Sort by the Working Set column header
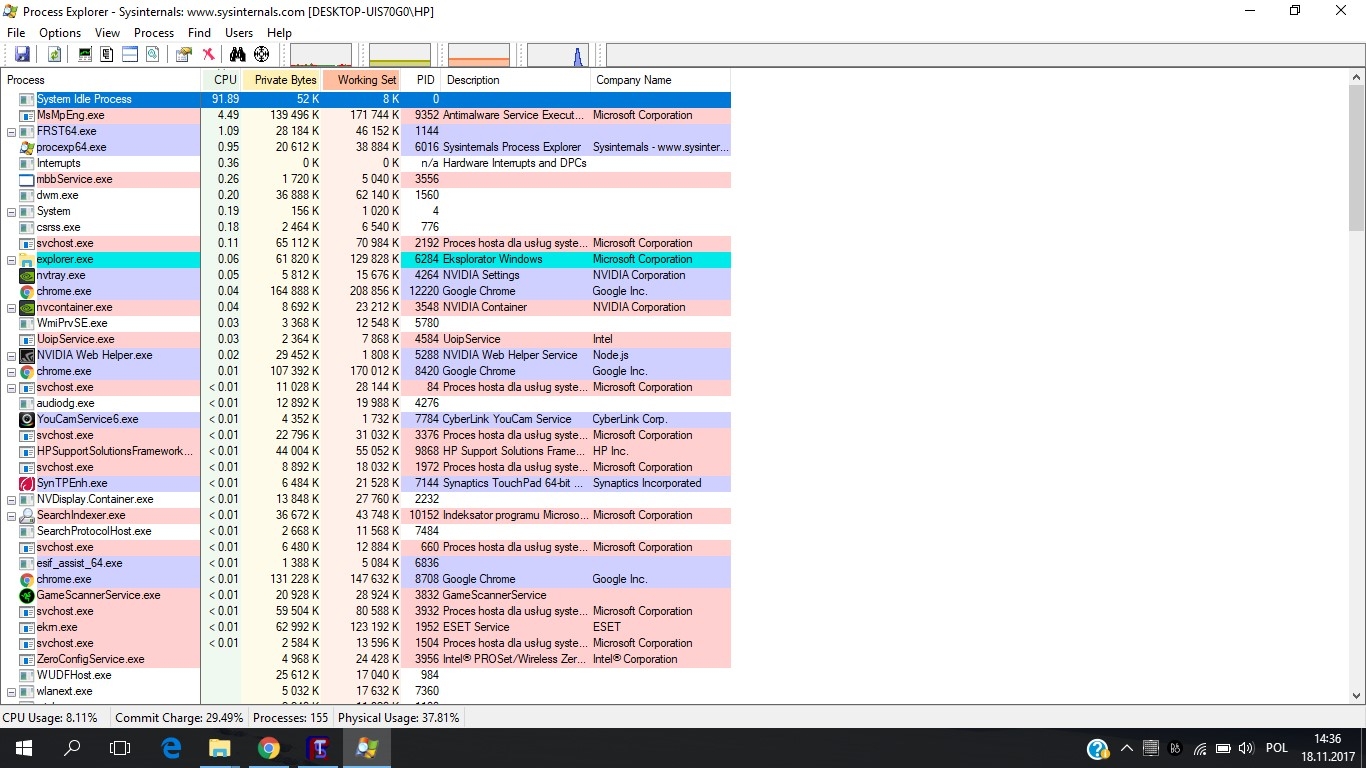 click(362, 80)
